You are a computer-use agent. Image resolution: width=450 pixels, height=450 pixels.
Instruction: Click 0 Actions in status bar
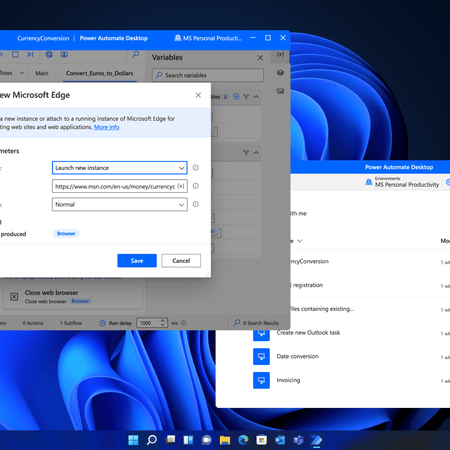[x=33, y=323]
